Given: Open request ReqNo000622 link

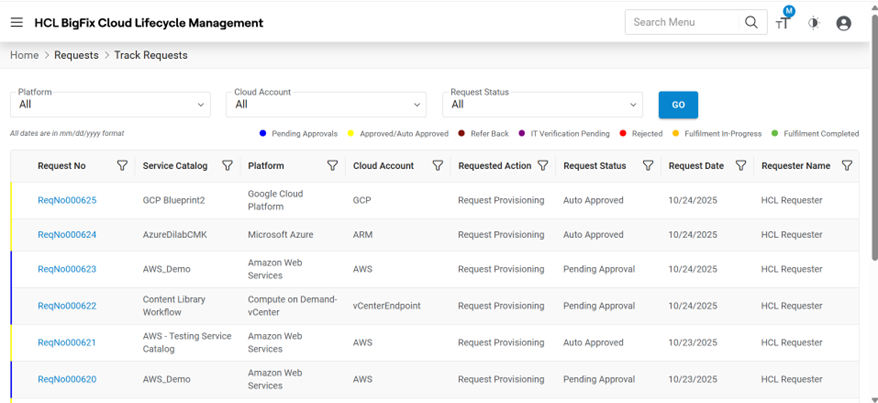Looking at the screenshot, I should [x=67, y=306].
